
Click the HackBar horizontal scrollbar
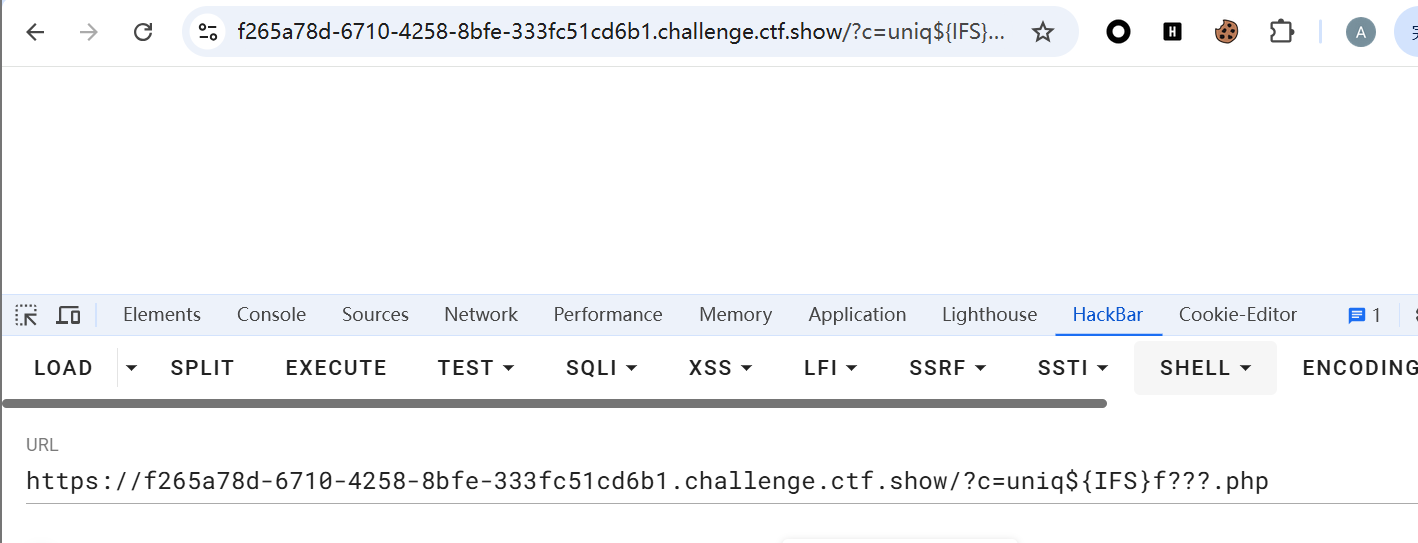coord(555,404)
